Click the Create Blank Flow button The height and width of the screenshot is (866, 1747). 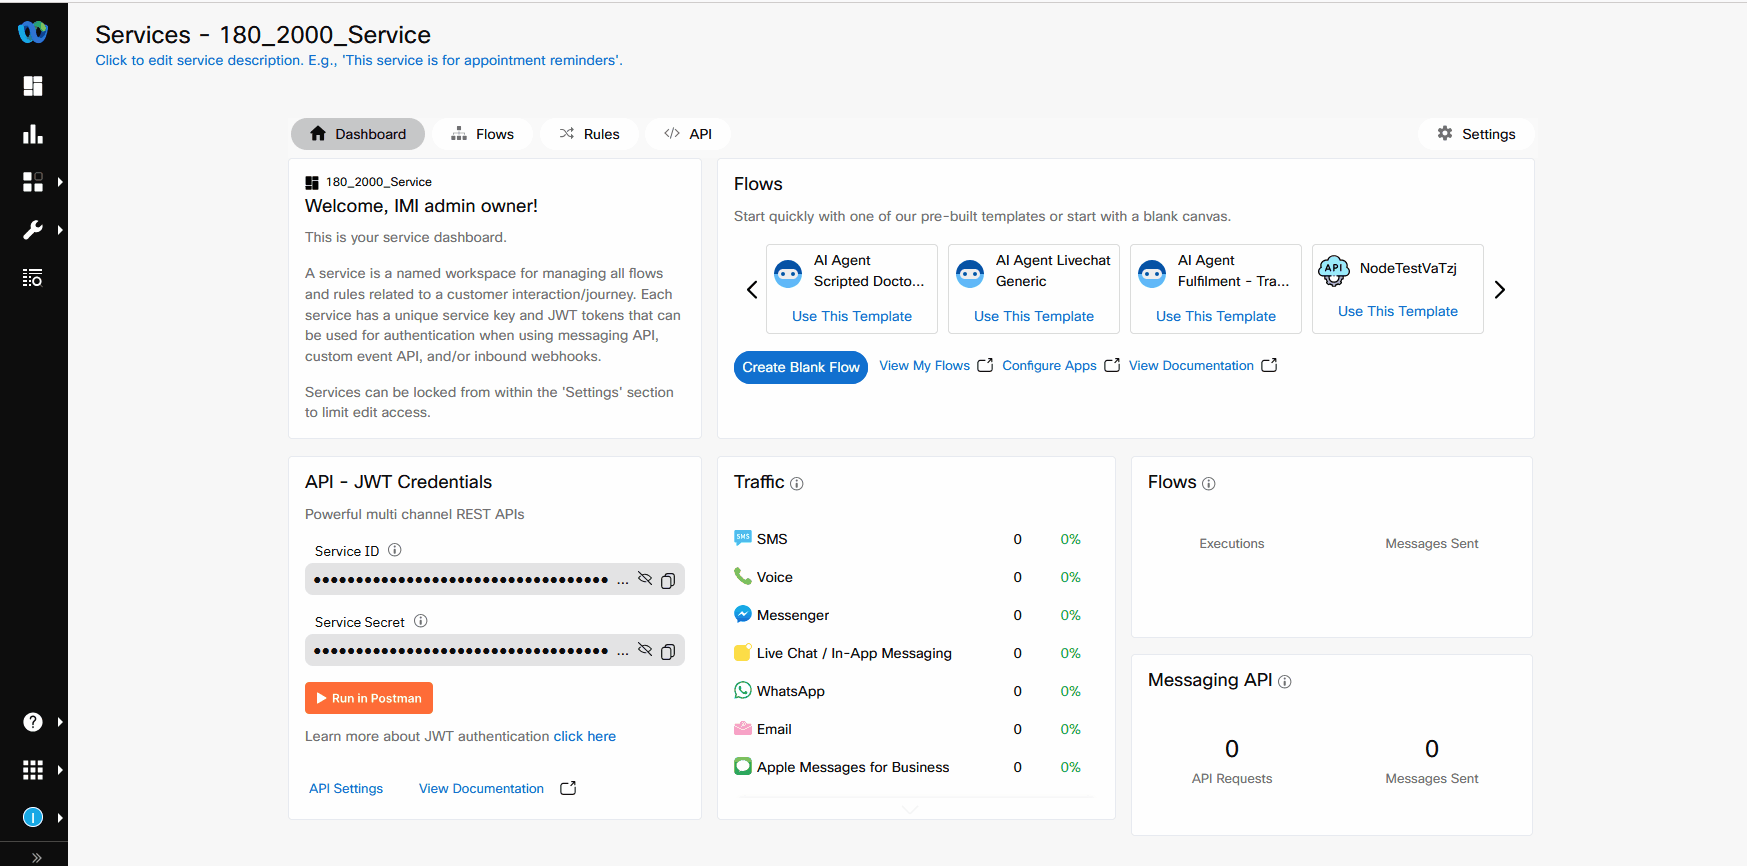point(800,367)
